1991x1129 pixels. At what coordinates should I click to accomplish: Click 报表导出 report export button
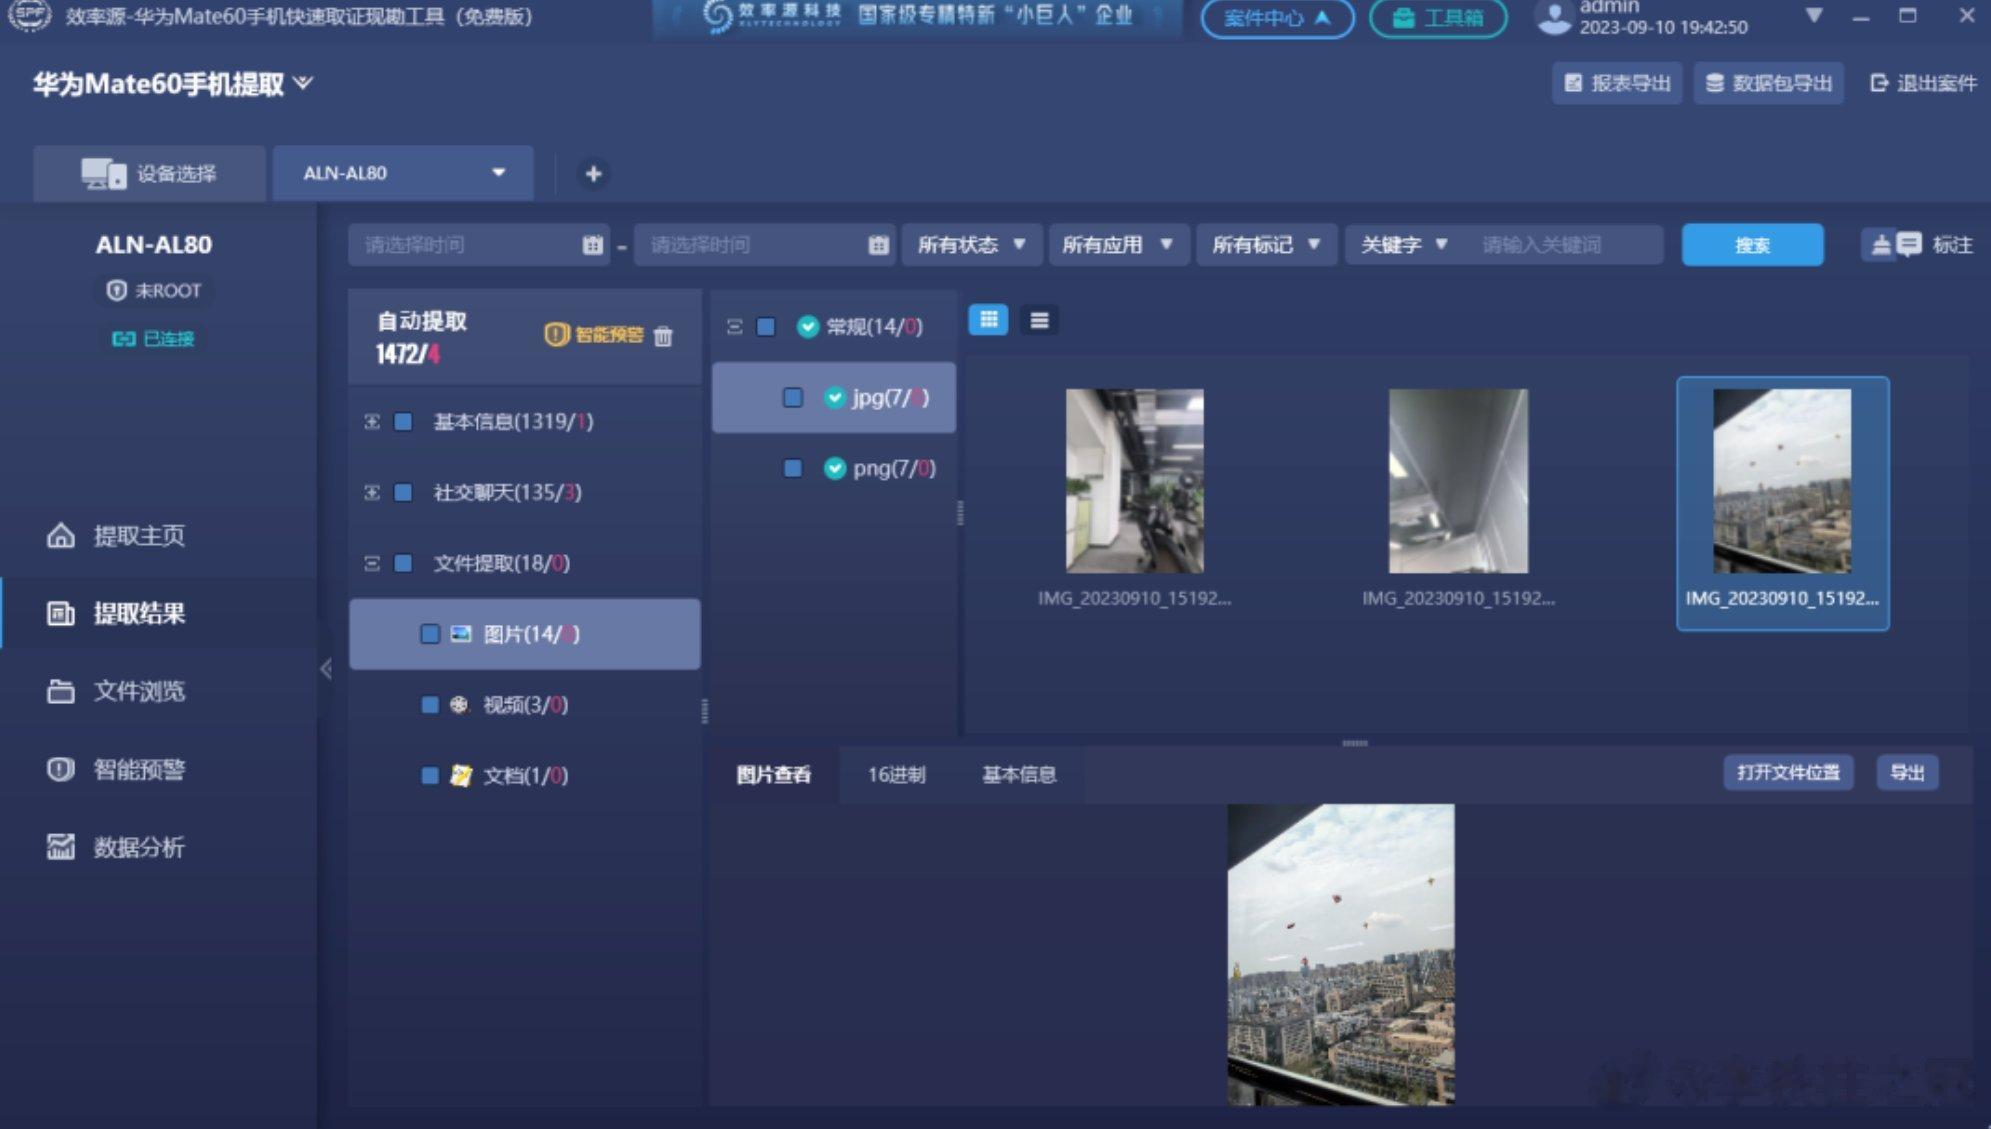pos(1617,84)
